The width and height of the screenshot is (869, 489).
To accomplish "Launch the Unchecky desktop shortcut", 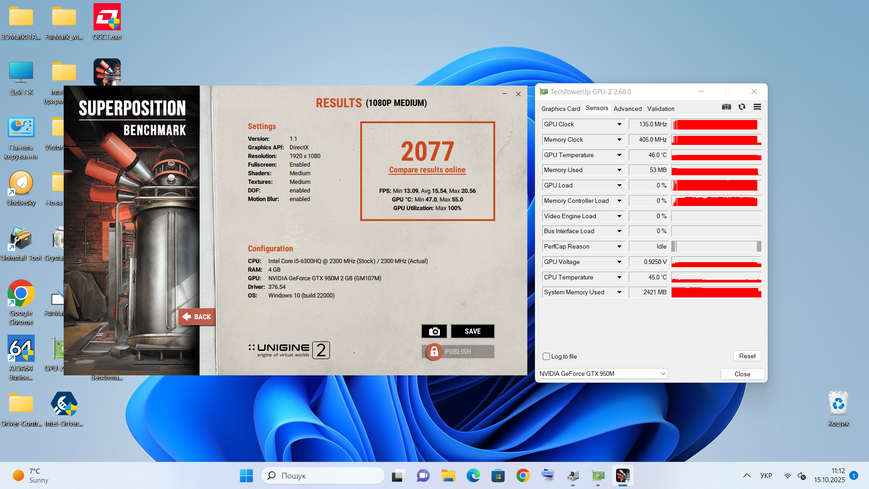I will pos(21,189).
